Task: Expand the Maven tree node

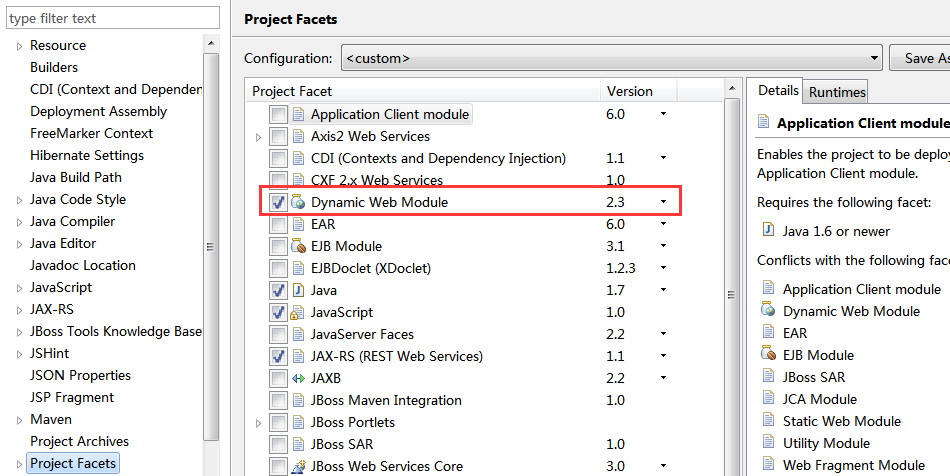Action: tap(19, 420)
